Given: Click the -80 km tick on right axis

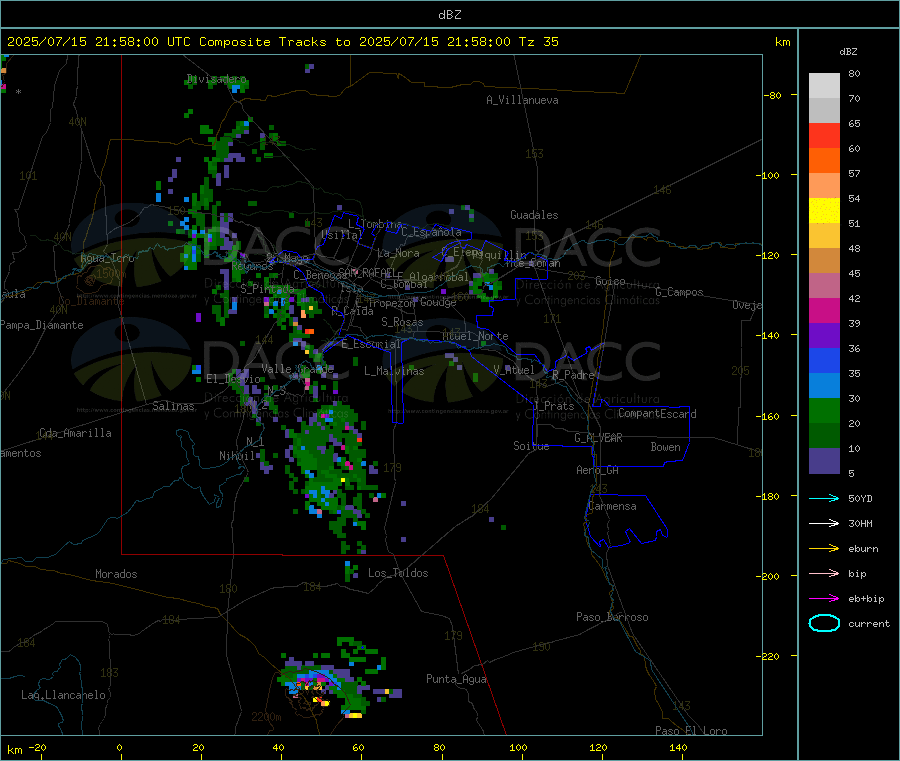Looking at the screenshot, I should click(x=773, y=95).
